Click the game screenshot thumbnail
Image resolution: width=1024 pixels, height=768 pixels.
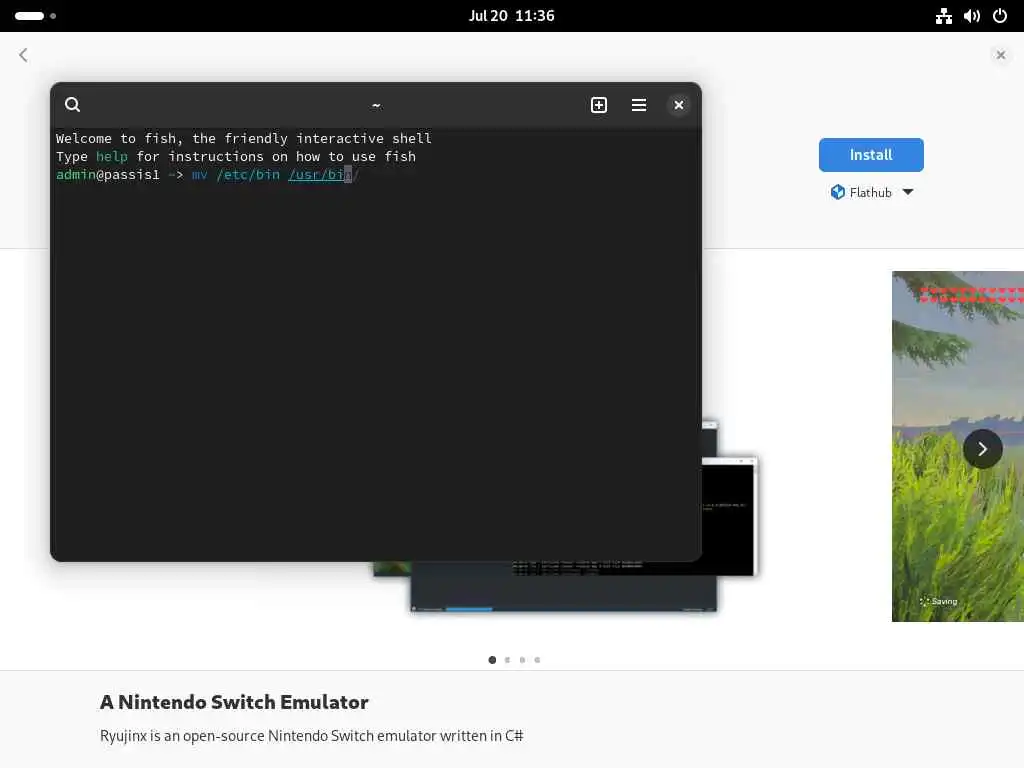click(957, 446)
